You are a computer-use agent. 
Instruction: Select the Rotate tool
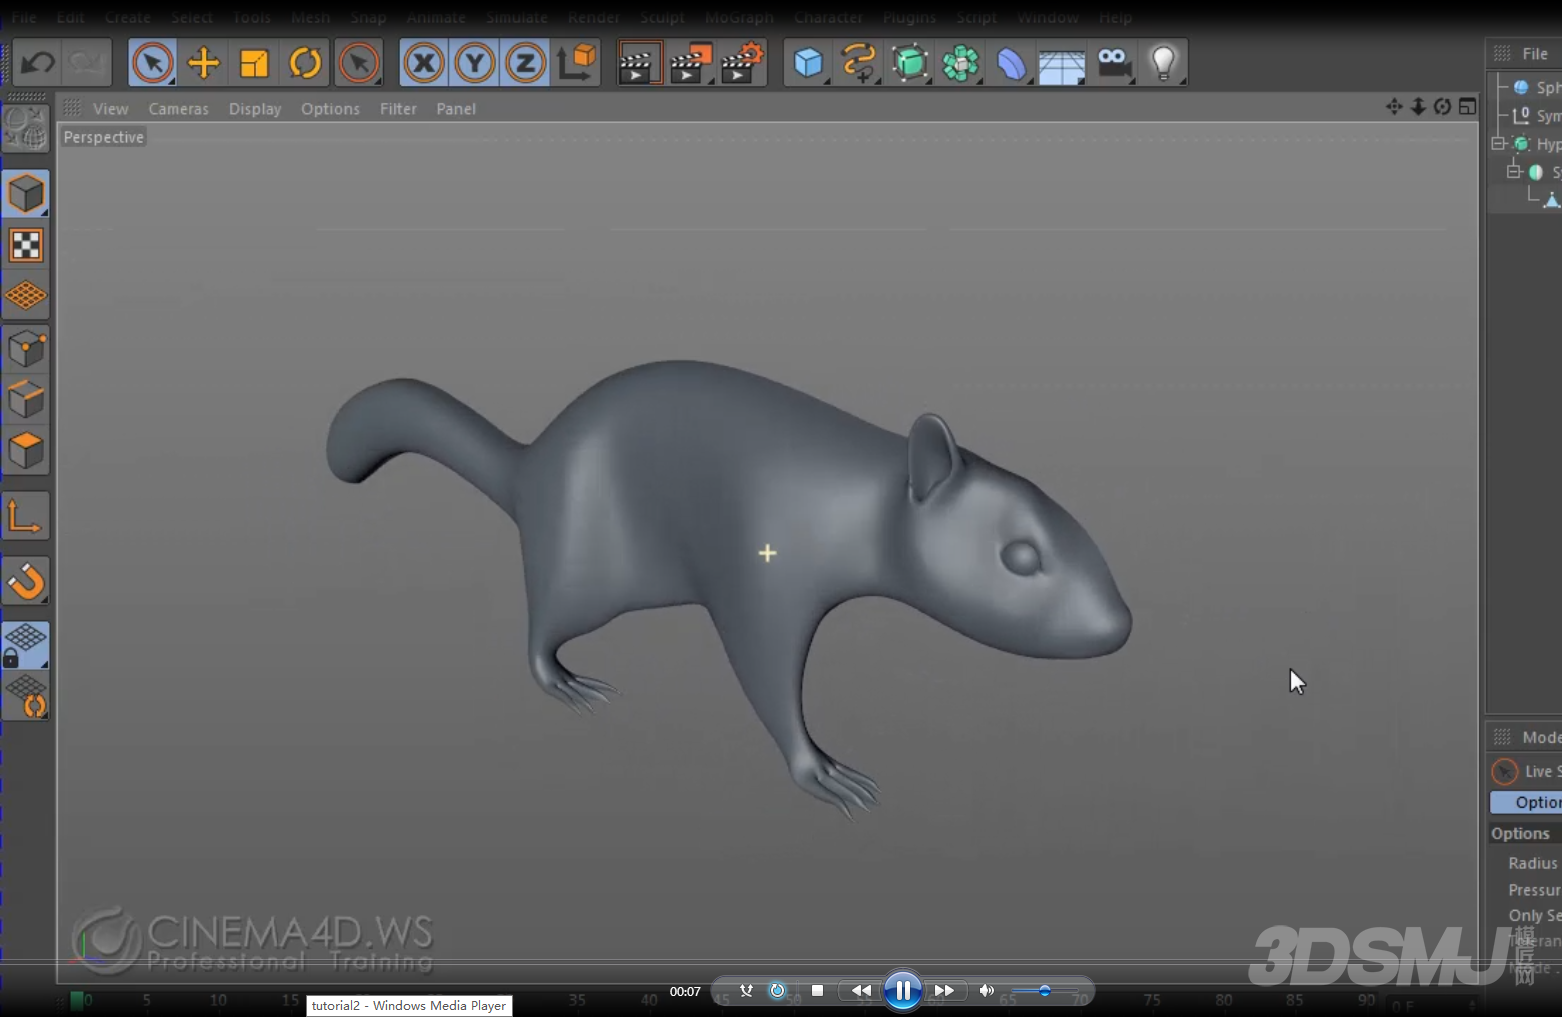point(305,63)
